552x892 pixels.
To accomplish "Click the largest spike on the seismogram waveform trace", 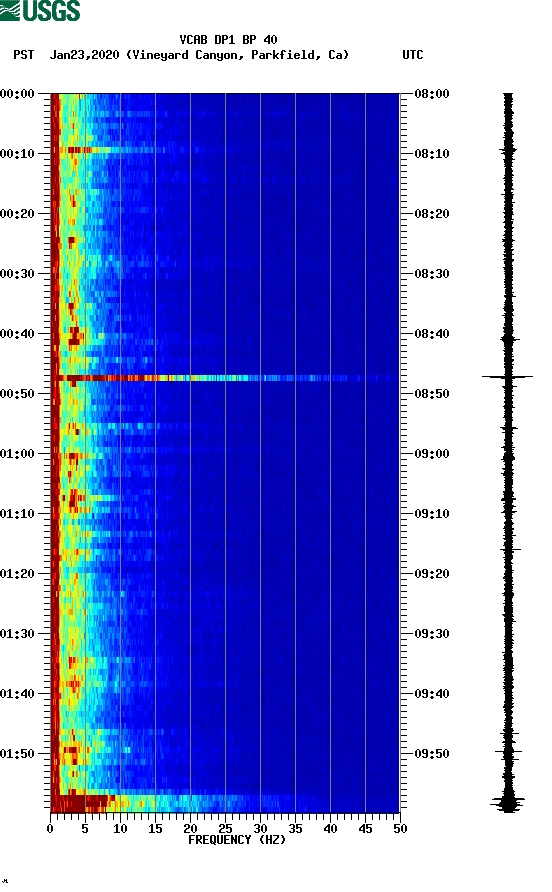I will 508,377.
